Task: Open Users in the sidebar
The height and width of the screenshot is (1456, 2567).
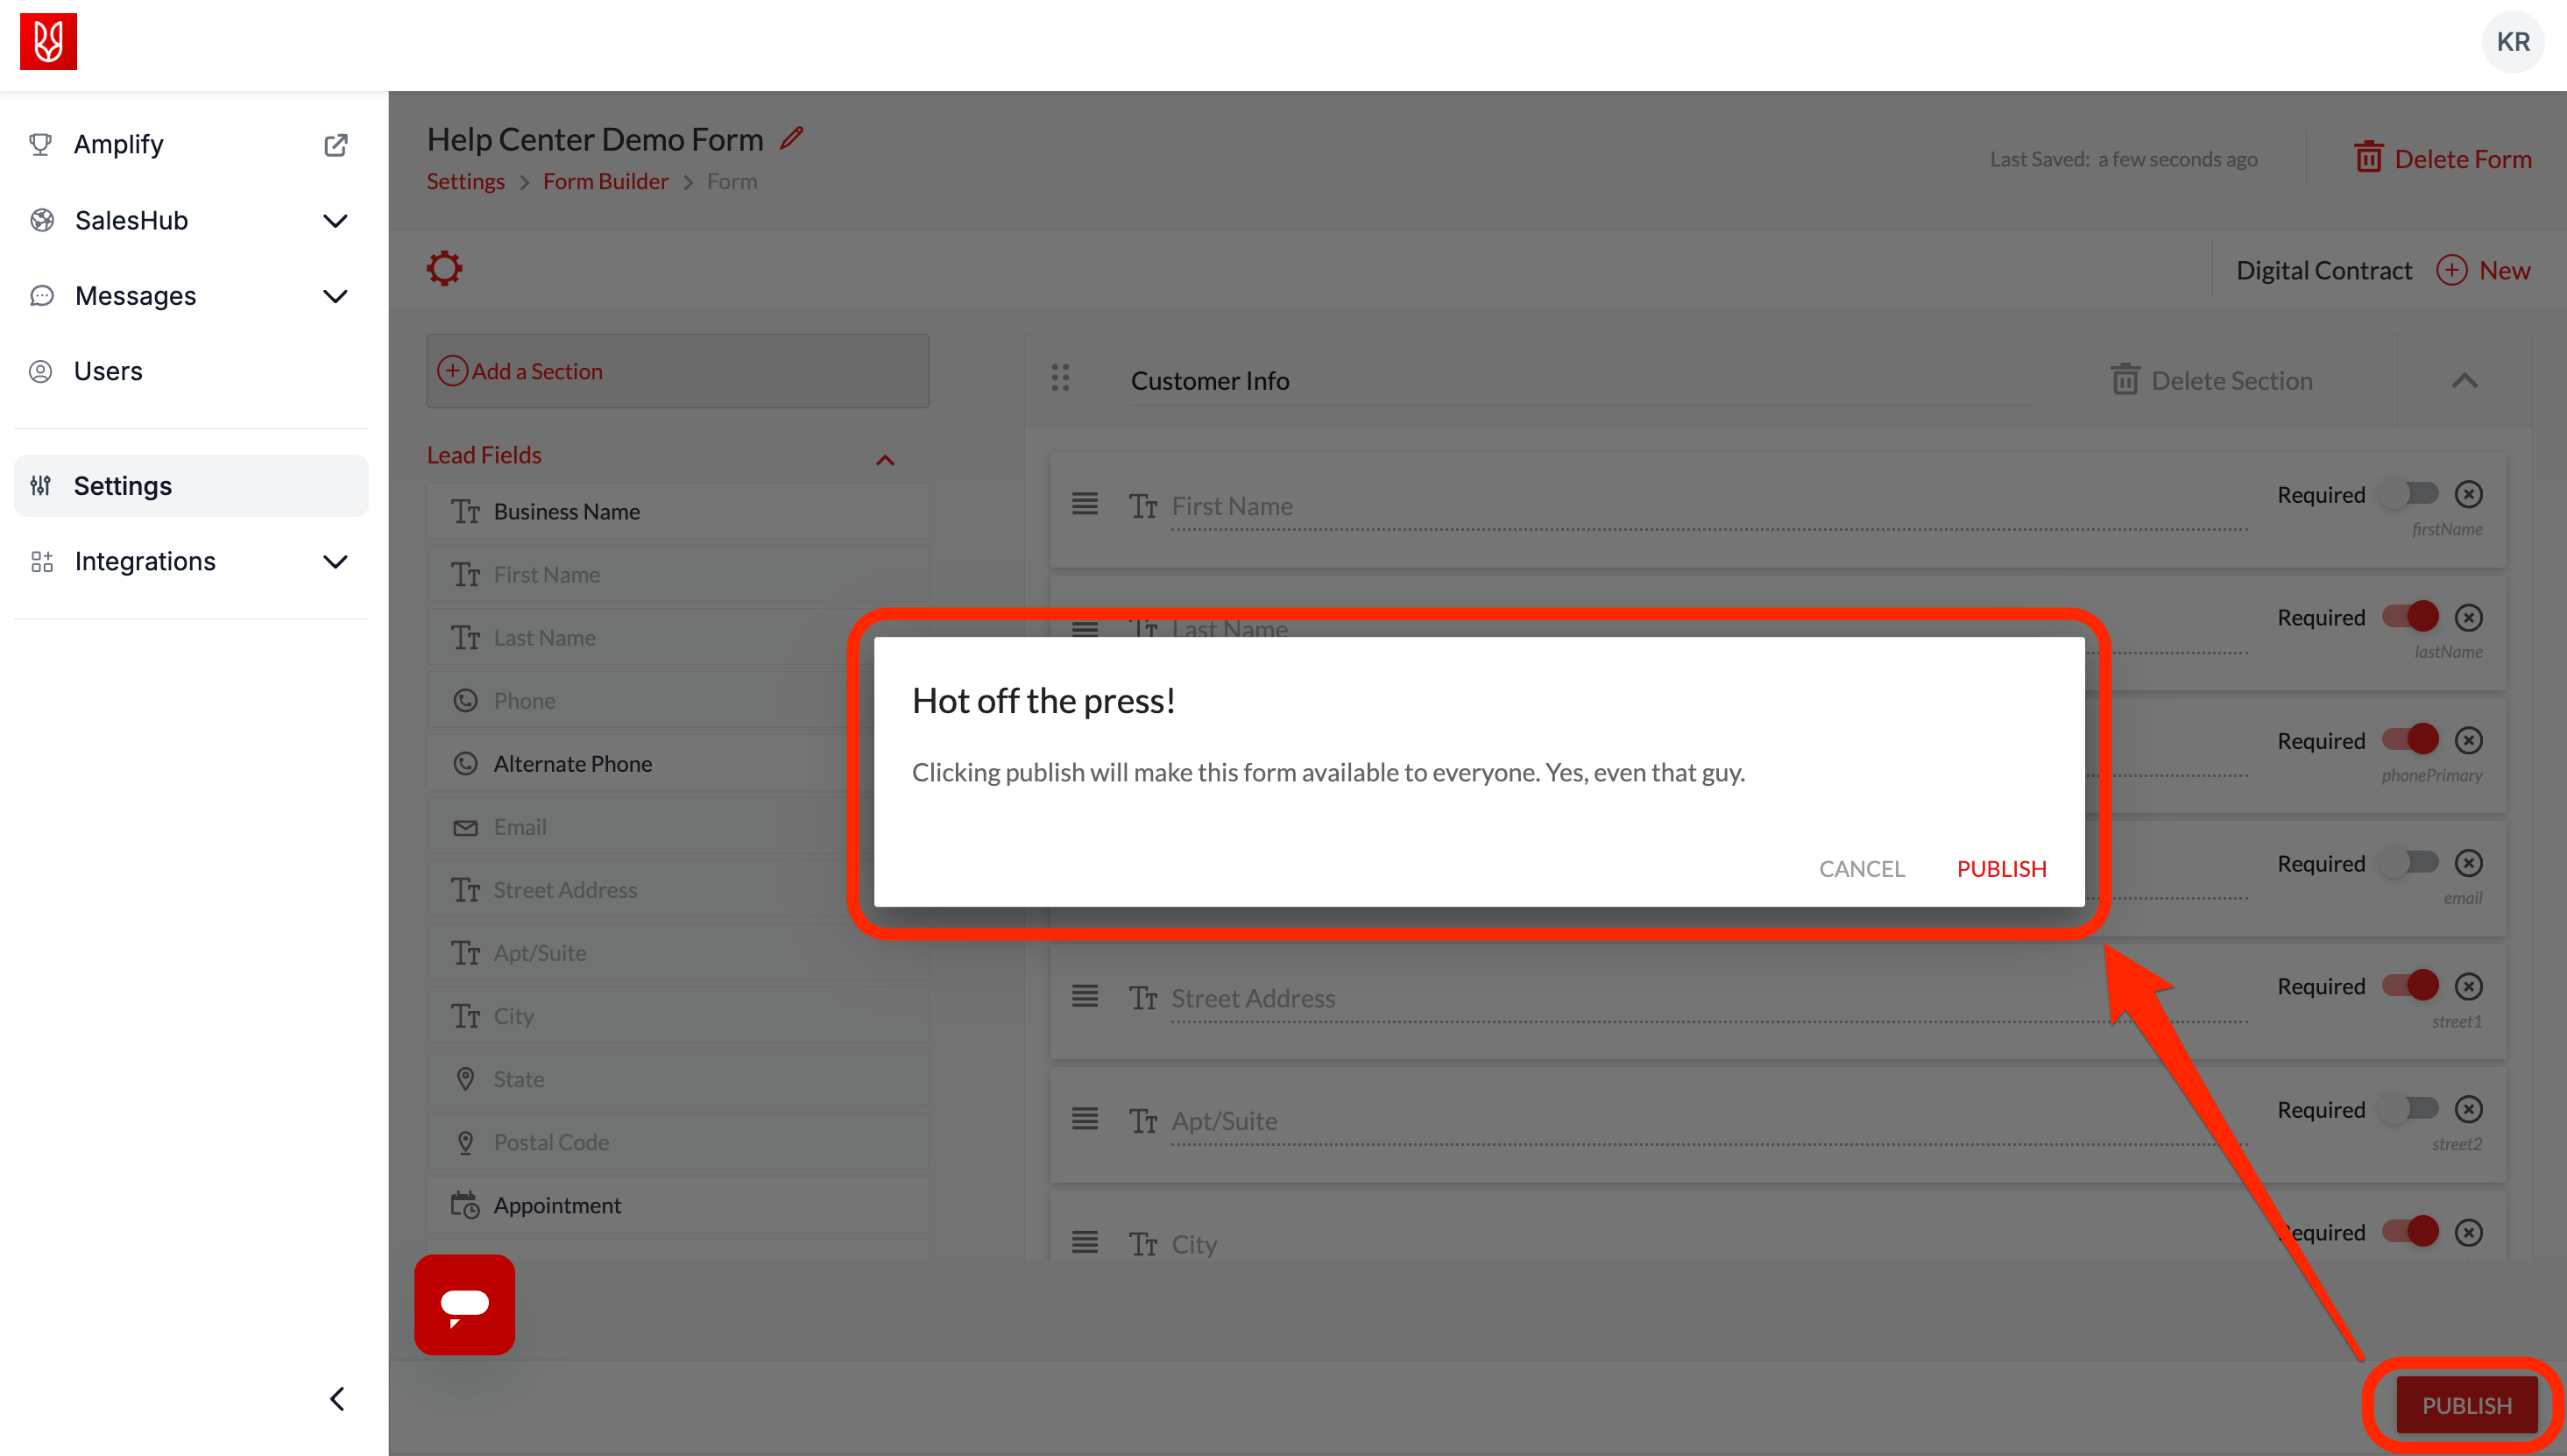Action: pyautogui.click(x=108, y=371)
